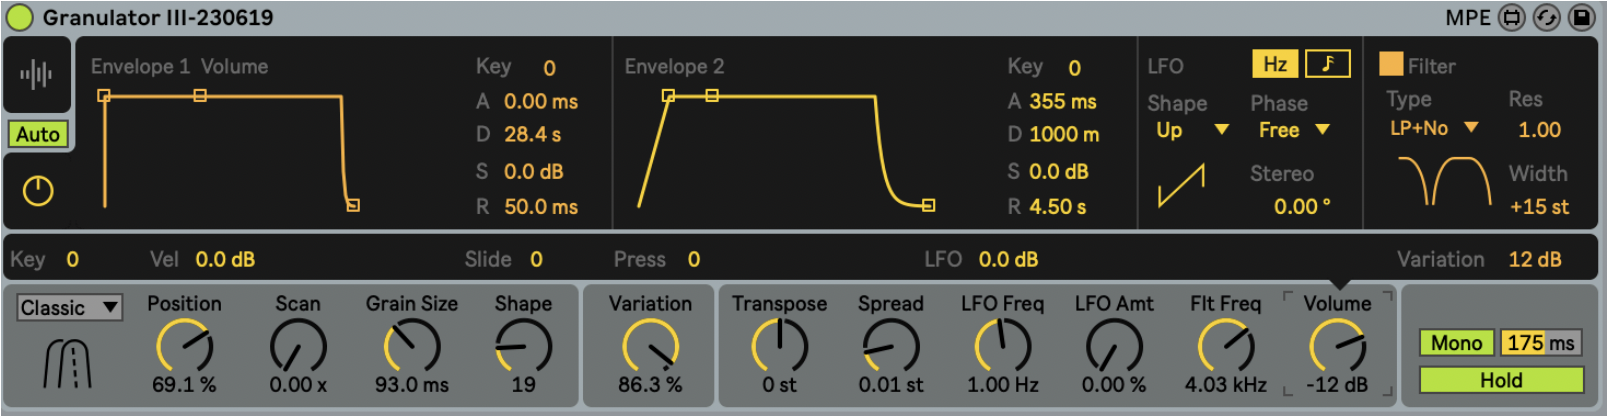Click the waveform sample view icon
Screen dimensions: 1610x420
tap(36, 74)
